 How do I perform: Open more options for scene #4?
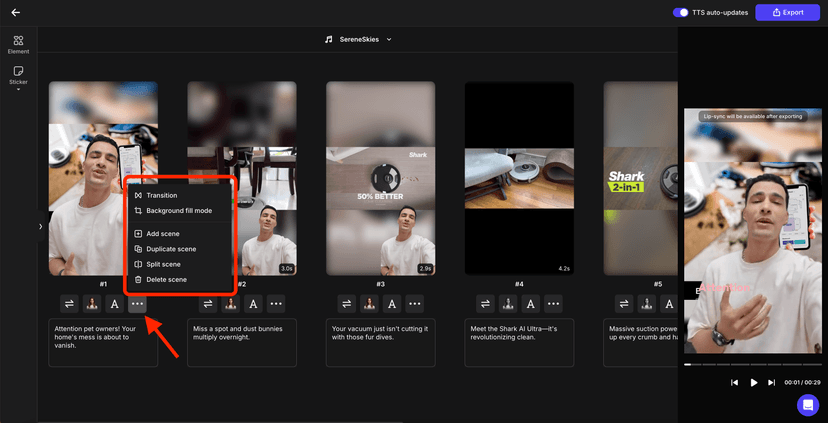click(x=553, y=304)
